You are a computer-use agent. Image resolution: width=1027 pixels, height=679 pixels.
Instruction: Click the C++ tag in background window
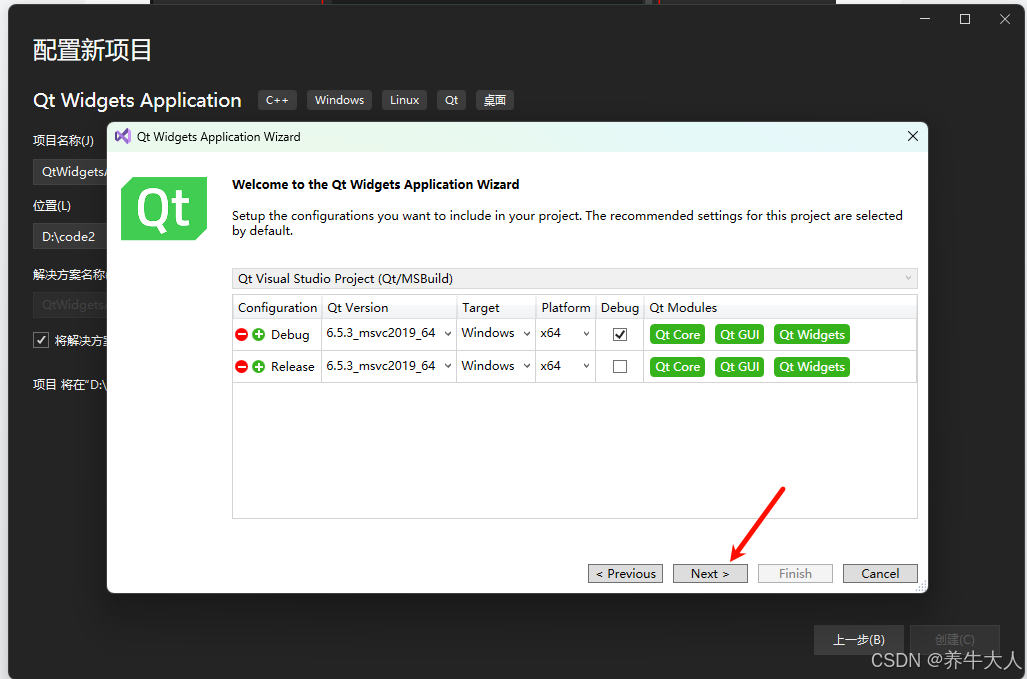(277, 100)
